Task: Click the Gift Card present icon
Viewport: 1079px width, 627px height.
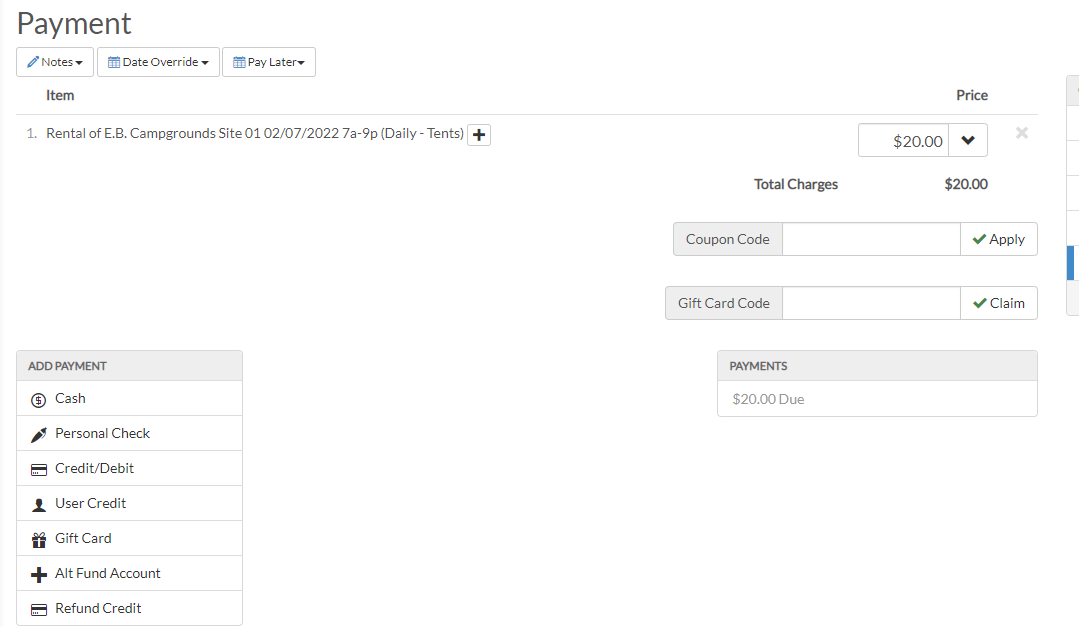Action: 39,540
